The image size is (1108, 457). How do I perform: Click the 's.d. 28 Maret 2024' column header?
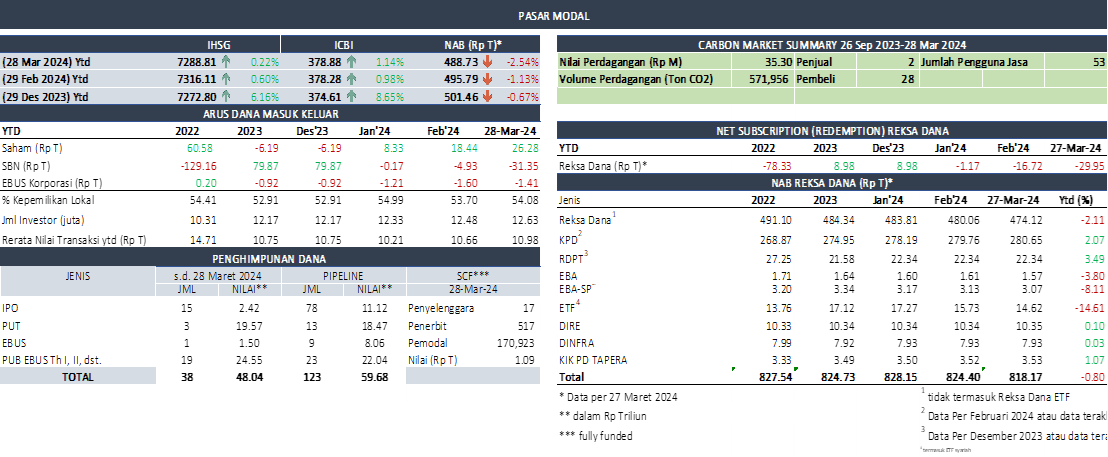click(218, 275)
